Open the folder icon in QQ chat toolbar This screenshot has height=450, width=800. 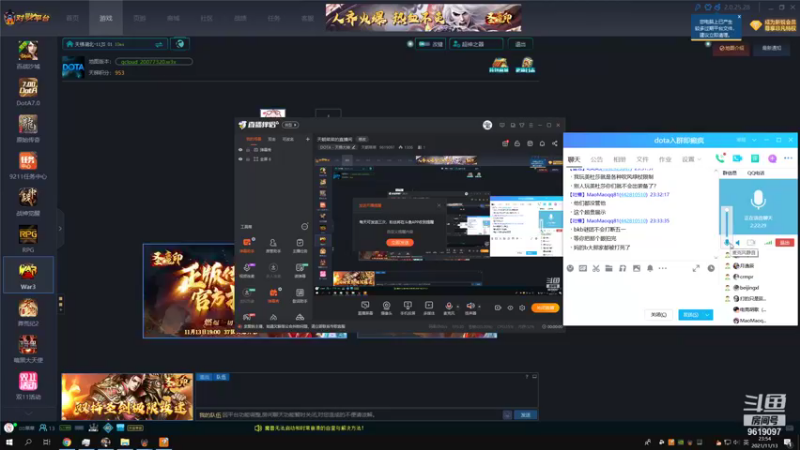tap(609, 268)
